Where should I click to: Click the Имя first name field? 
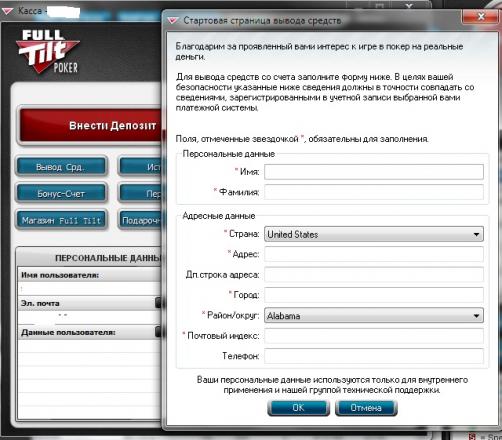(374, 172)
